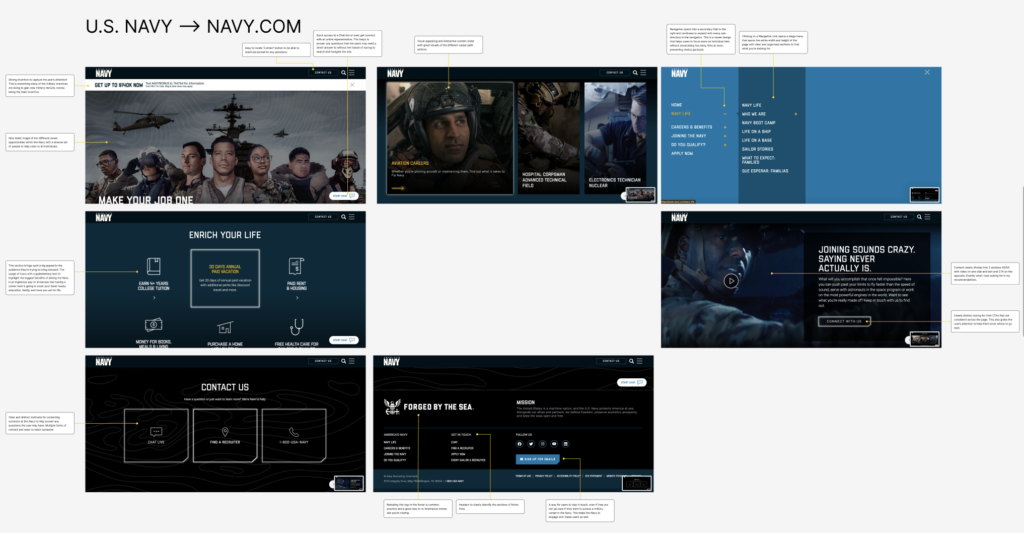Open hamburger menu on the 'Joining Sounds Crazy' screen
1024x533 pixels.
click(927, 217)
